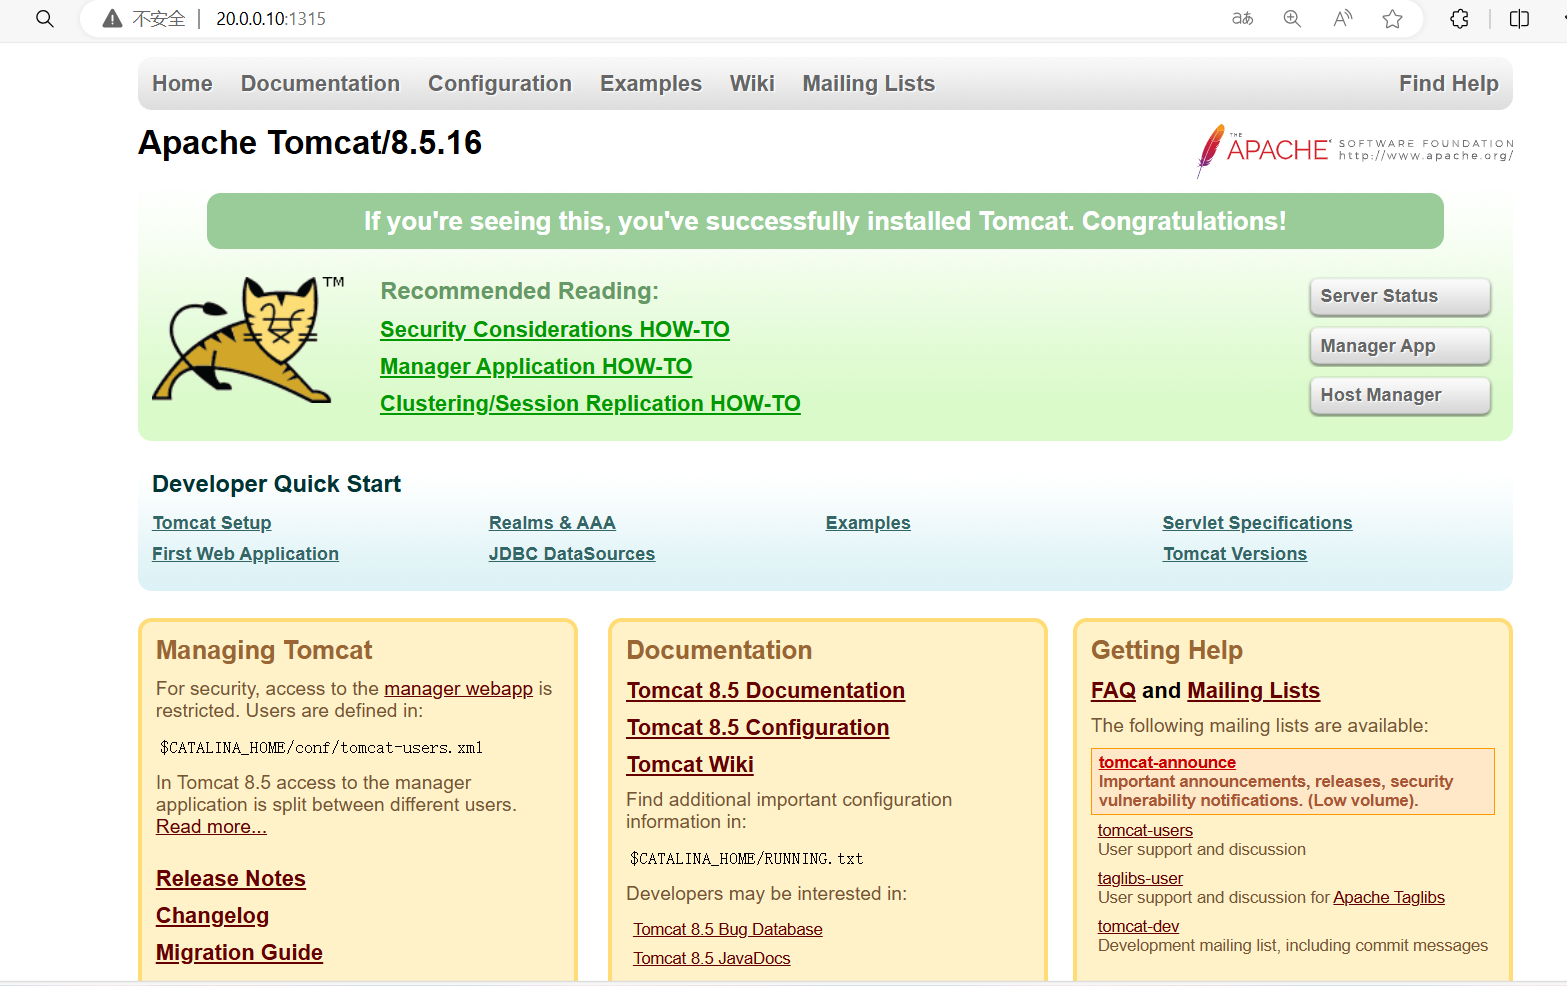Screen dimensions: 1567x986
Task: Click the $CATALINA_HOME/RUNNING.txt path text
Action: tap(746, 859)
